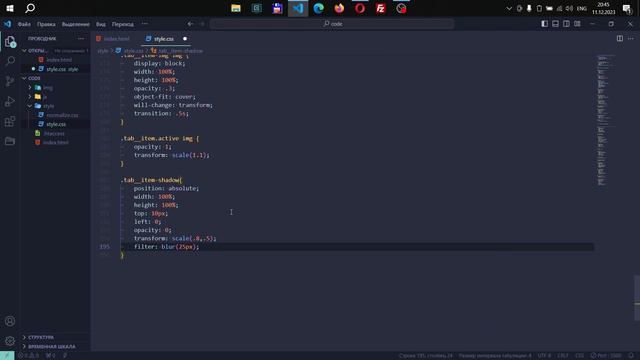
Task: Open Firefox from the taskbar
Action: coord(339,8)
